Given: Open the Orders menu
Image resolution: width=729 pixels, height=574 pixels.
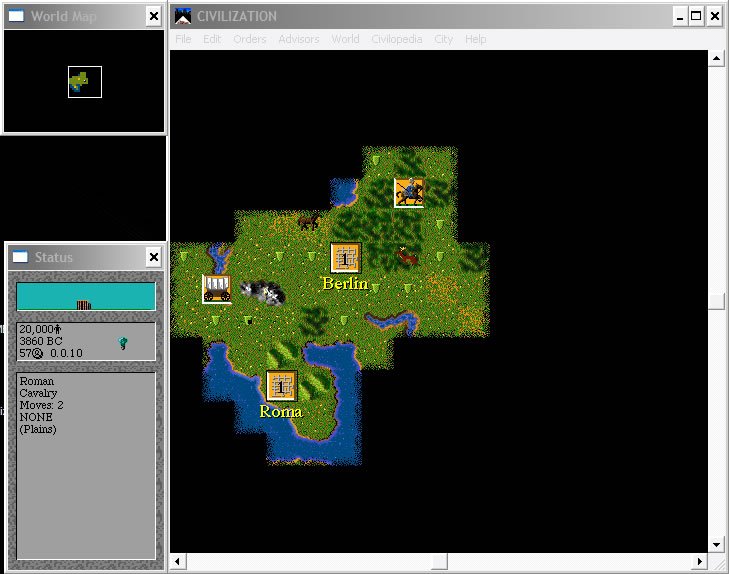Looking at the screenshot, I should click(250, 39).
